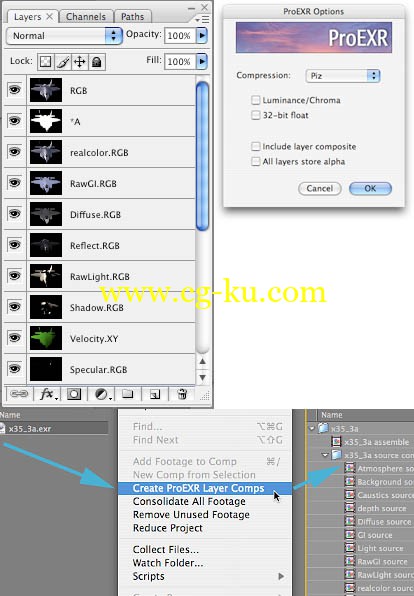This screenshot has height=596, width=414.
Task: Click the link layers icon
Action: pyautogui.click(x=19, y=394)
